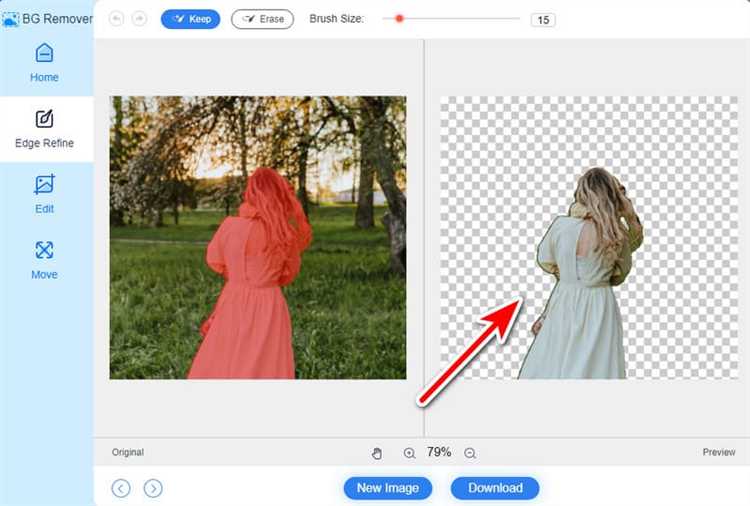Click the Brush Size slider handle

click(x=399, y=19)
